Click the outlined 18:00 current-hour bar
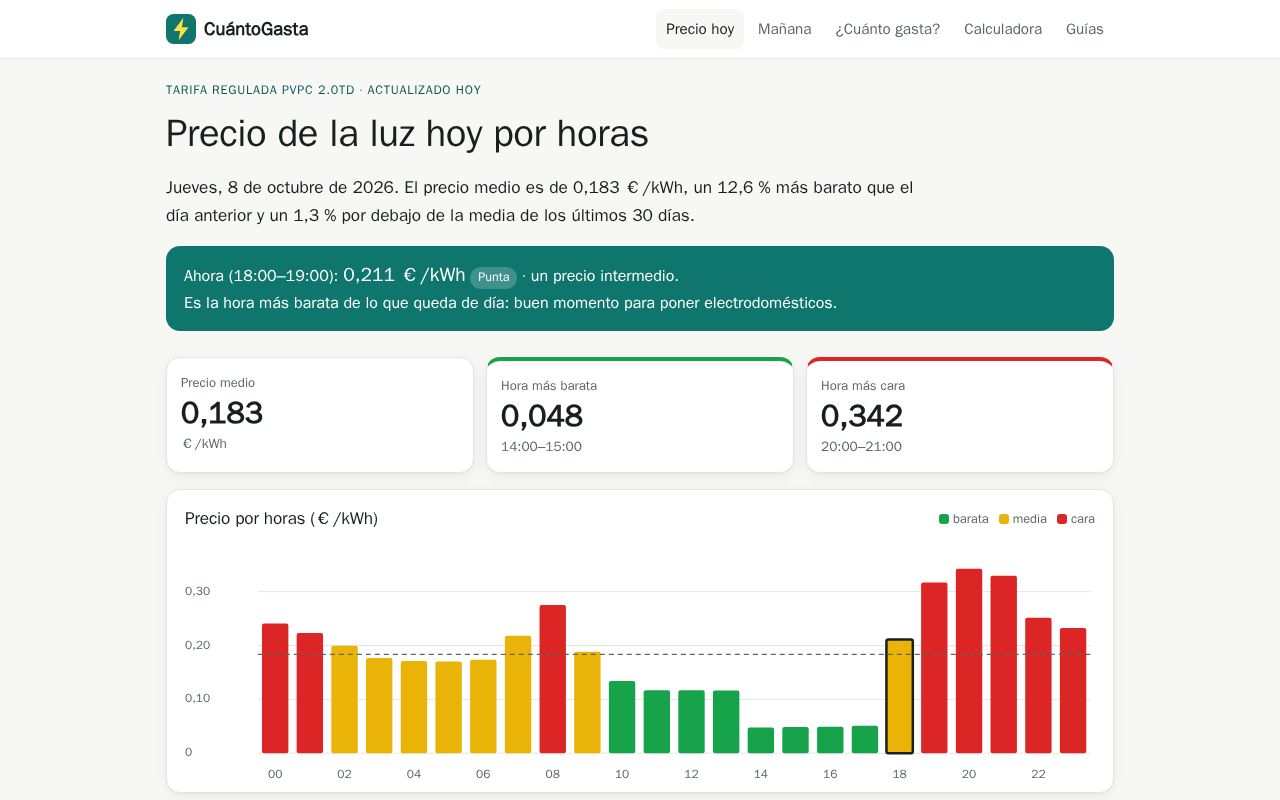 [x=900, y=696]
